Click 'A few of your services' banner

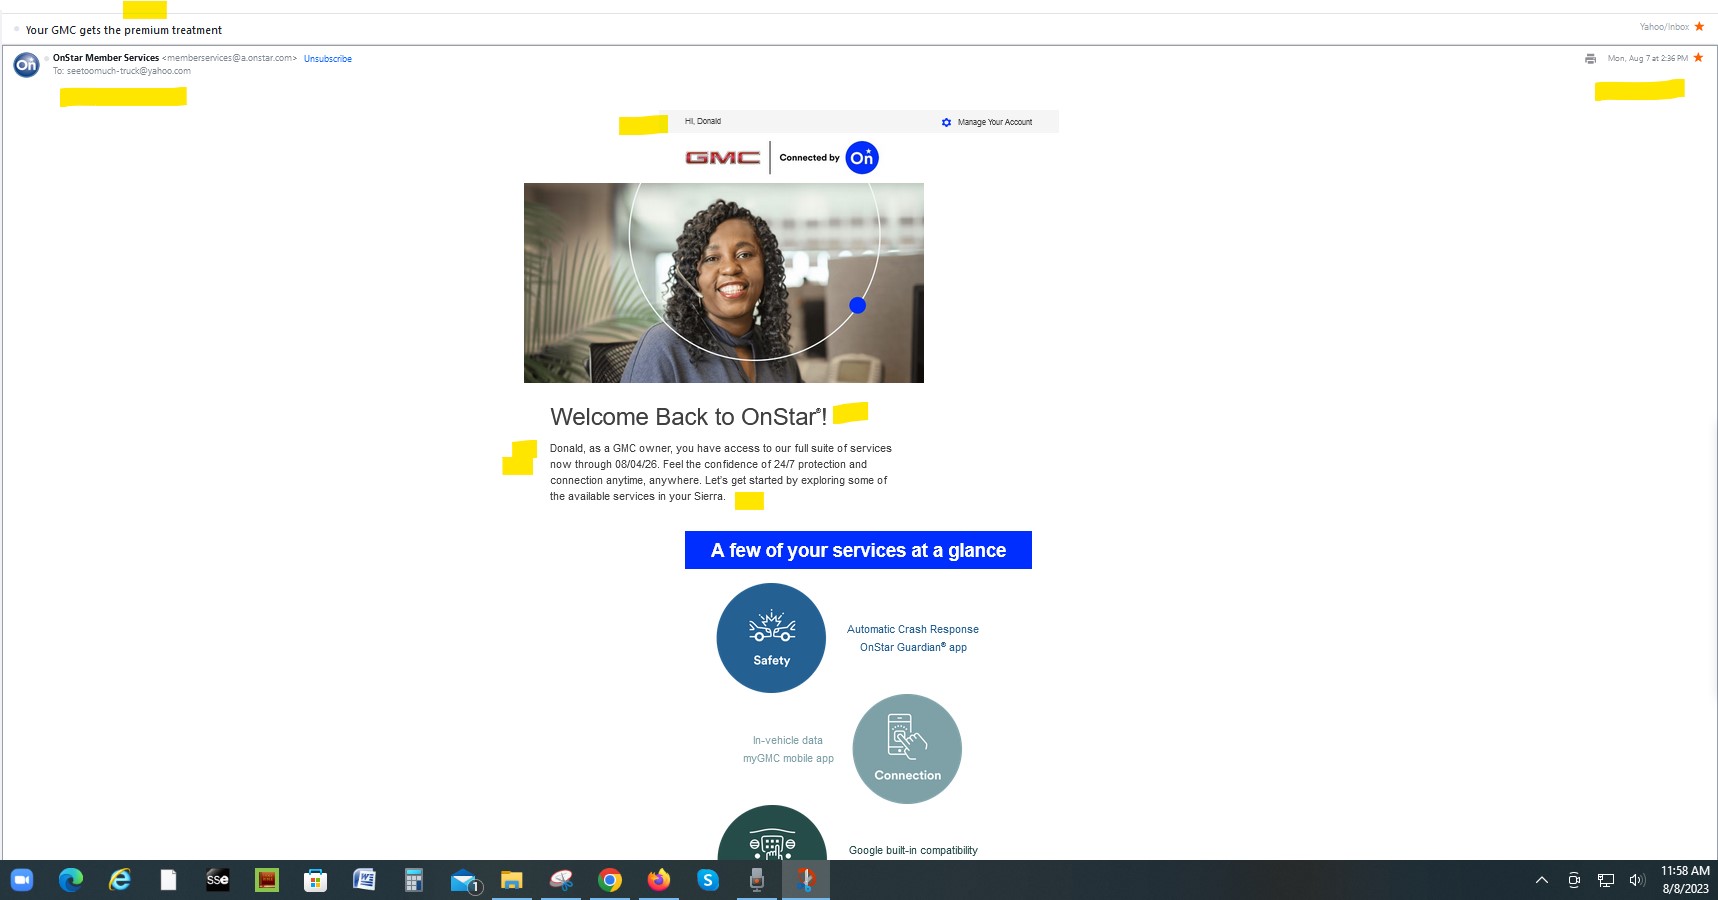(x=858, y=550)
